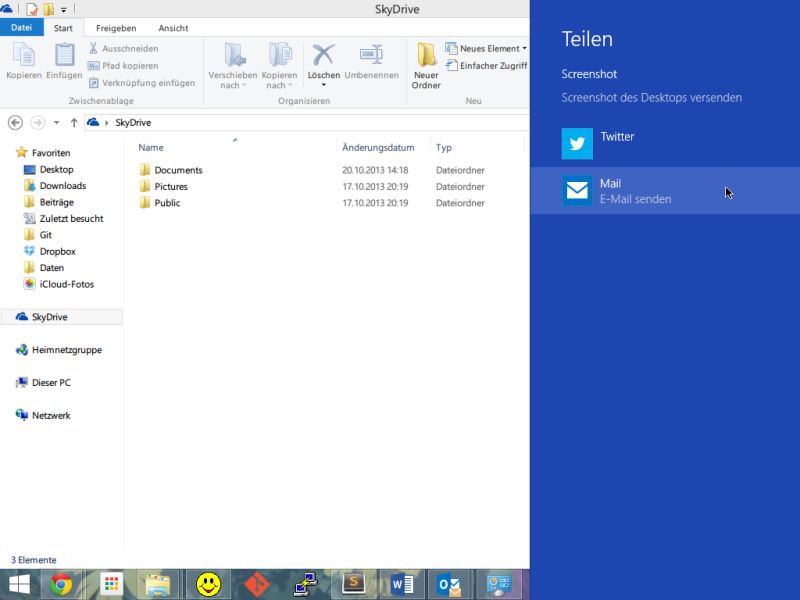Click the Windows Start button

point(19,584)
